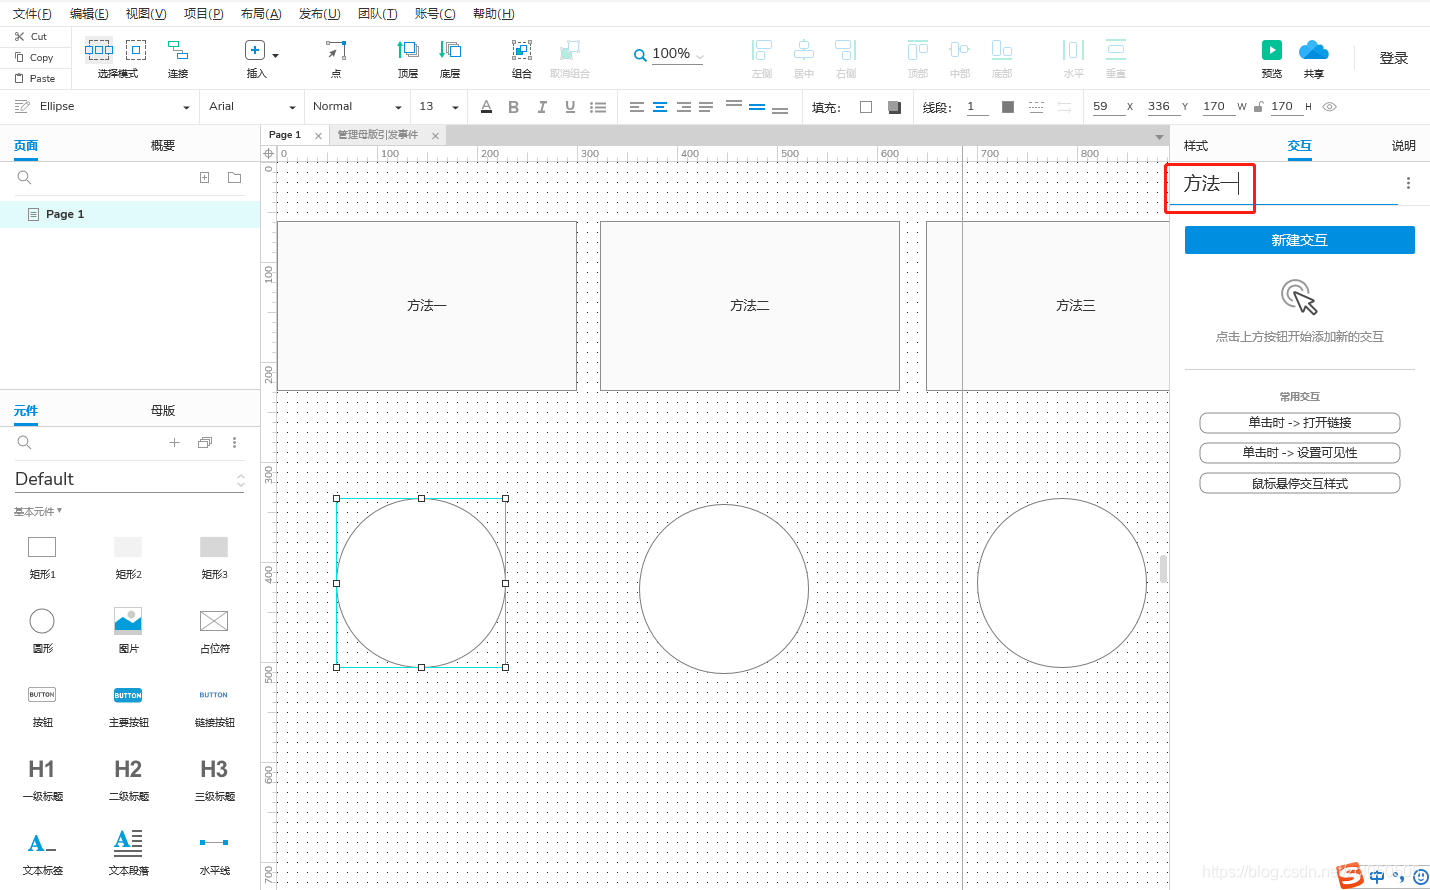Click the 填充 fill color swatch
Image resolution: width=1430 pixels, height=890 pixels.
tap(866, 106)
